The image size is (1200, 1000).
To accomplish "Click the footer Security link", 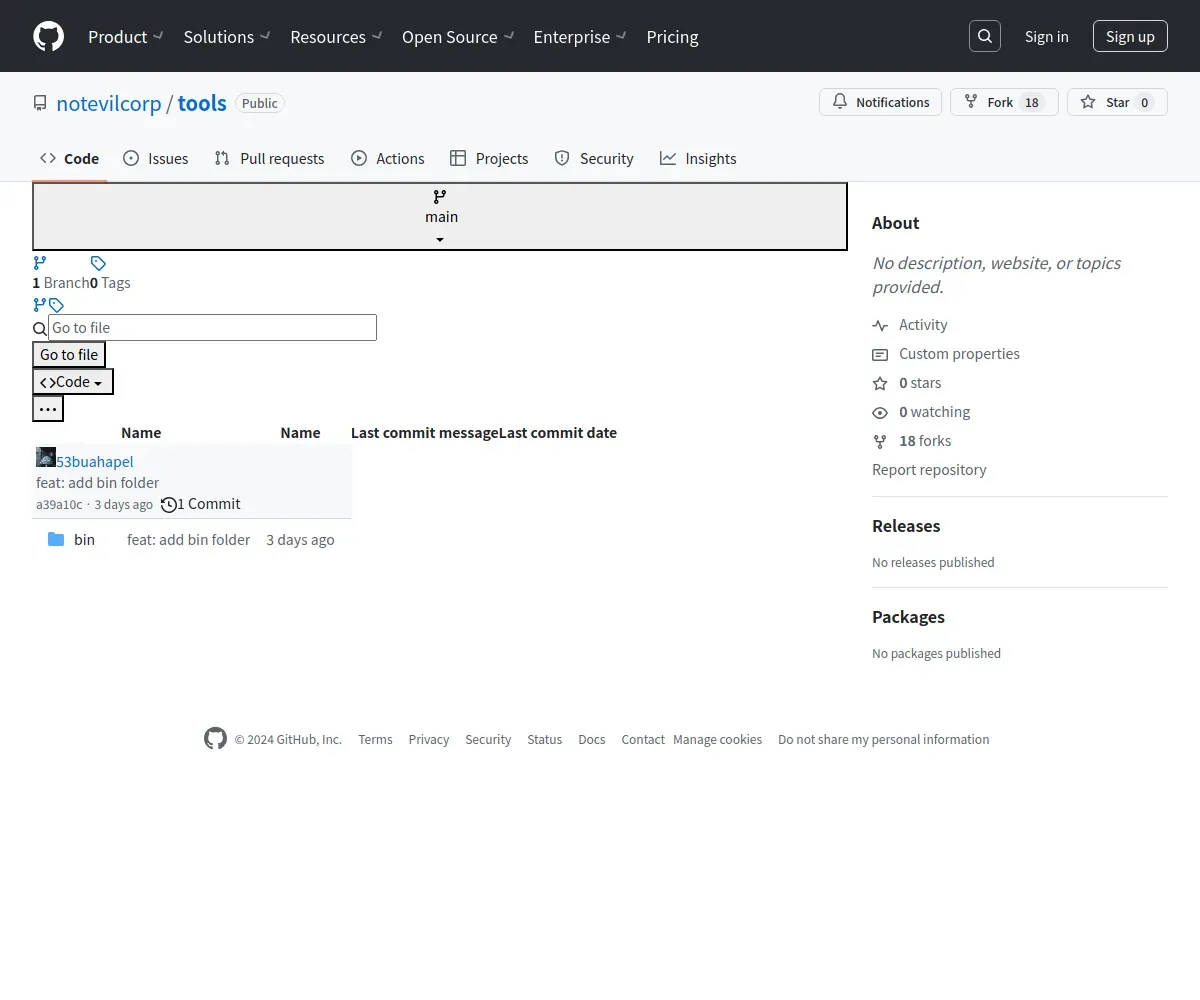I will click(488, 740).
